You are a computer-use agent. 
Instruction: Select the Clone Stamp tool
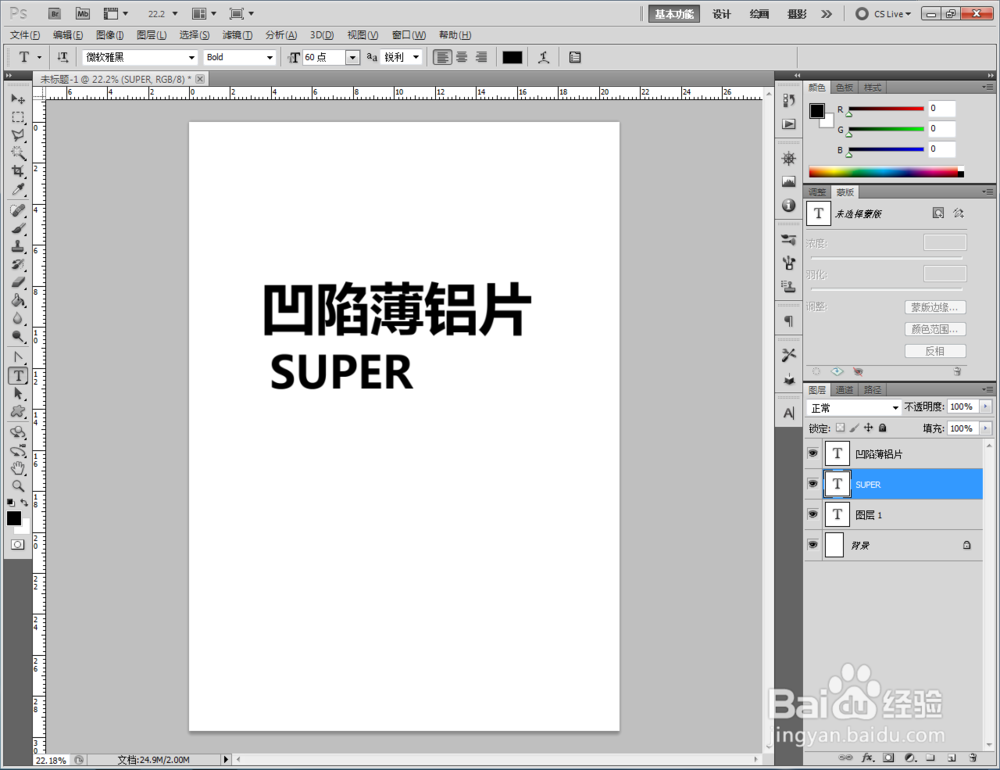pyautogui.click(x=18, y=246)
